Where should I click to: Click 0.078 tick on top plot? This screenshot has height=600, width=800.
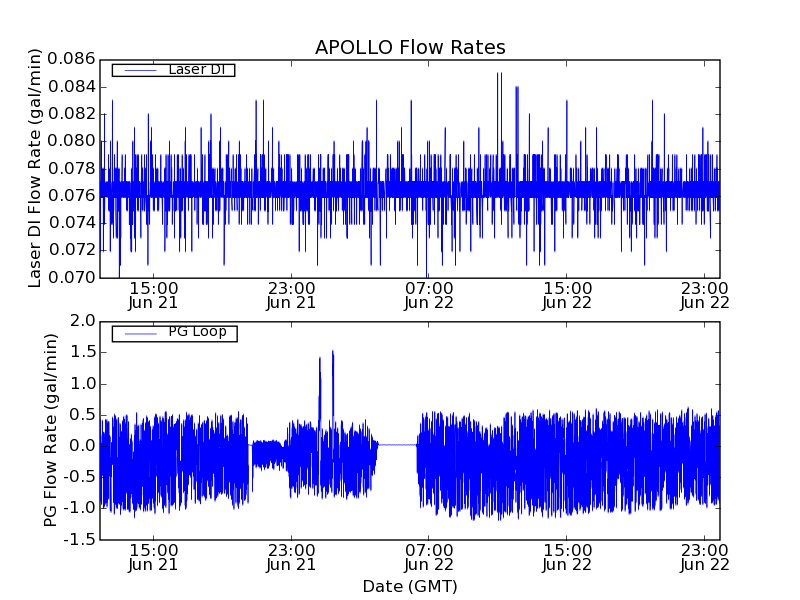[71, 168]
